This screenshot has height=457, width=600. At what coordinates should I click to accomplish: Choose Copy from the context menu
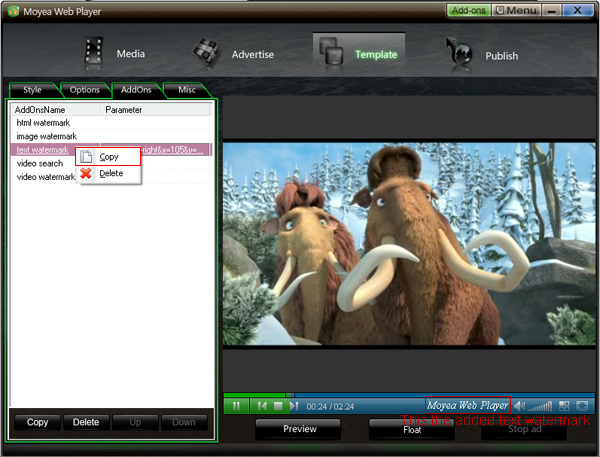pyautogui.click(x=108, y=157)
